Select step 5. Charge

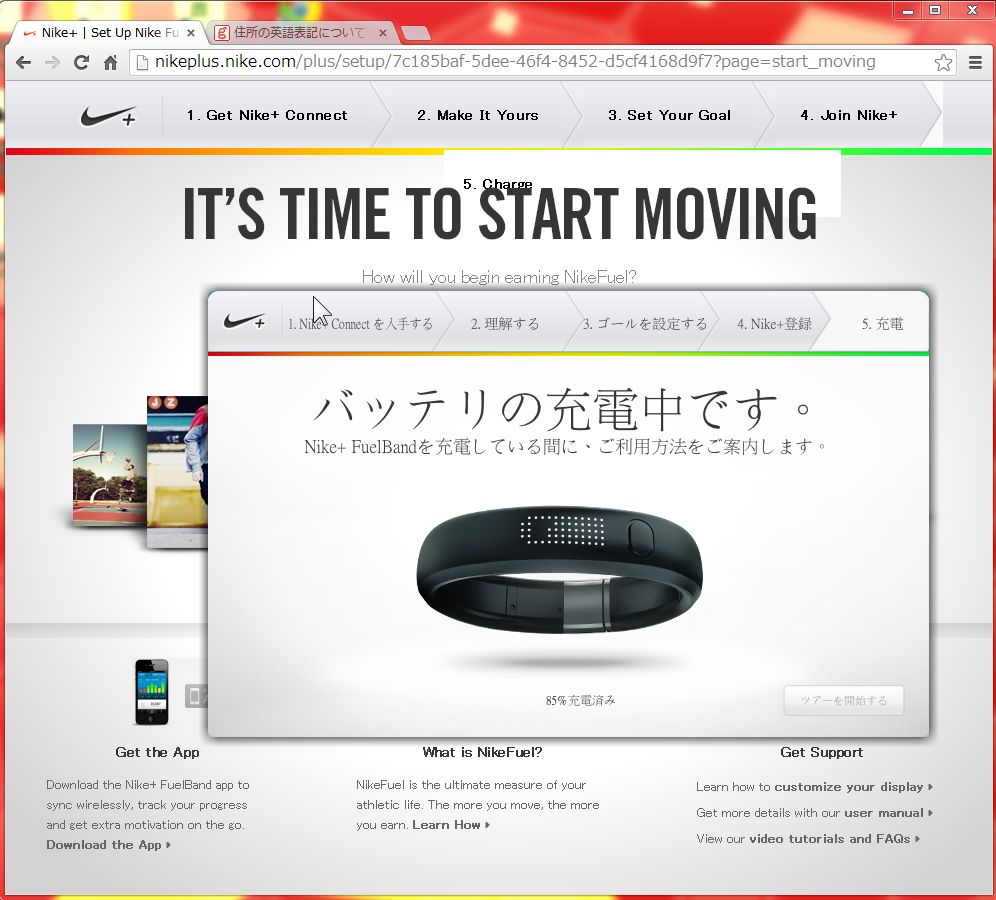[x=497, y=184]
